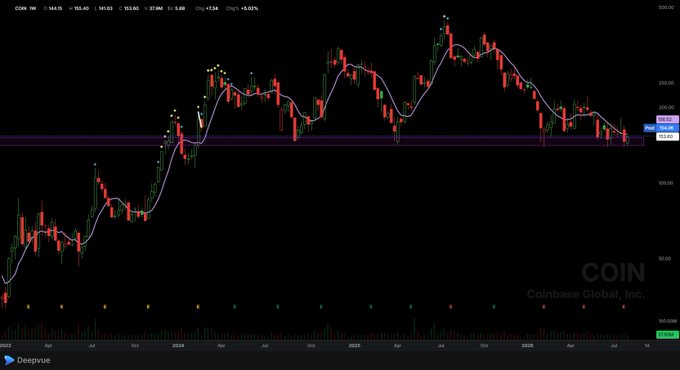The height and width of the screenshot is (370, 680).
Task: Click the green earnings marker after the 2025 label
Action: point(370,307)
